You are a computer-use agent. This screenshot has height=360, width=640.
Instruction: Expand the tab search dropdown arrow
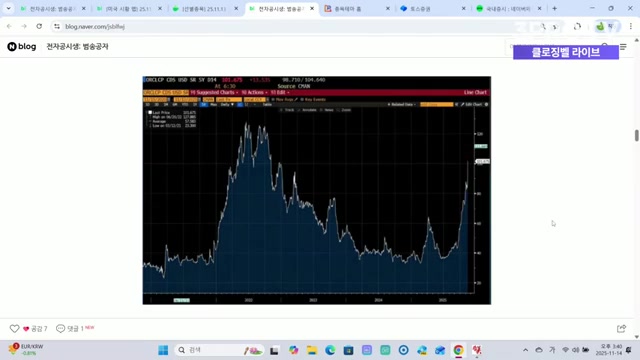(8, 8)
